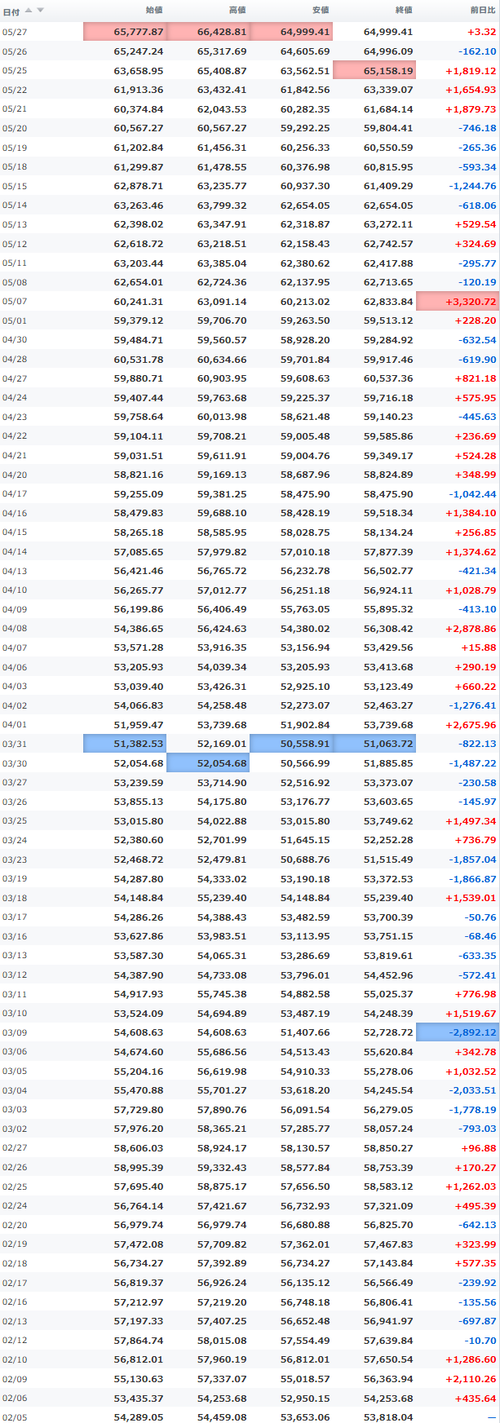Screen dimensions: 500x1423
Task: Select the 05/13 date cell
Action: [x=14, y=225]
